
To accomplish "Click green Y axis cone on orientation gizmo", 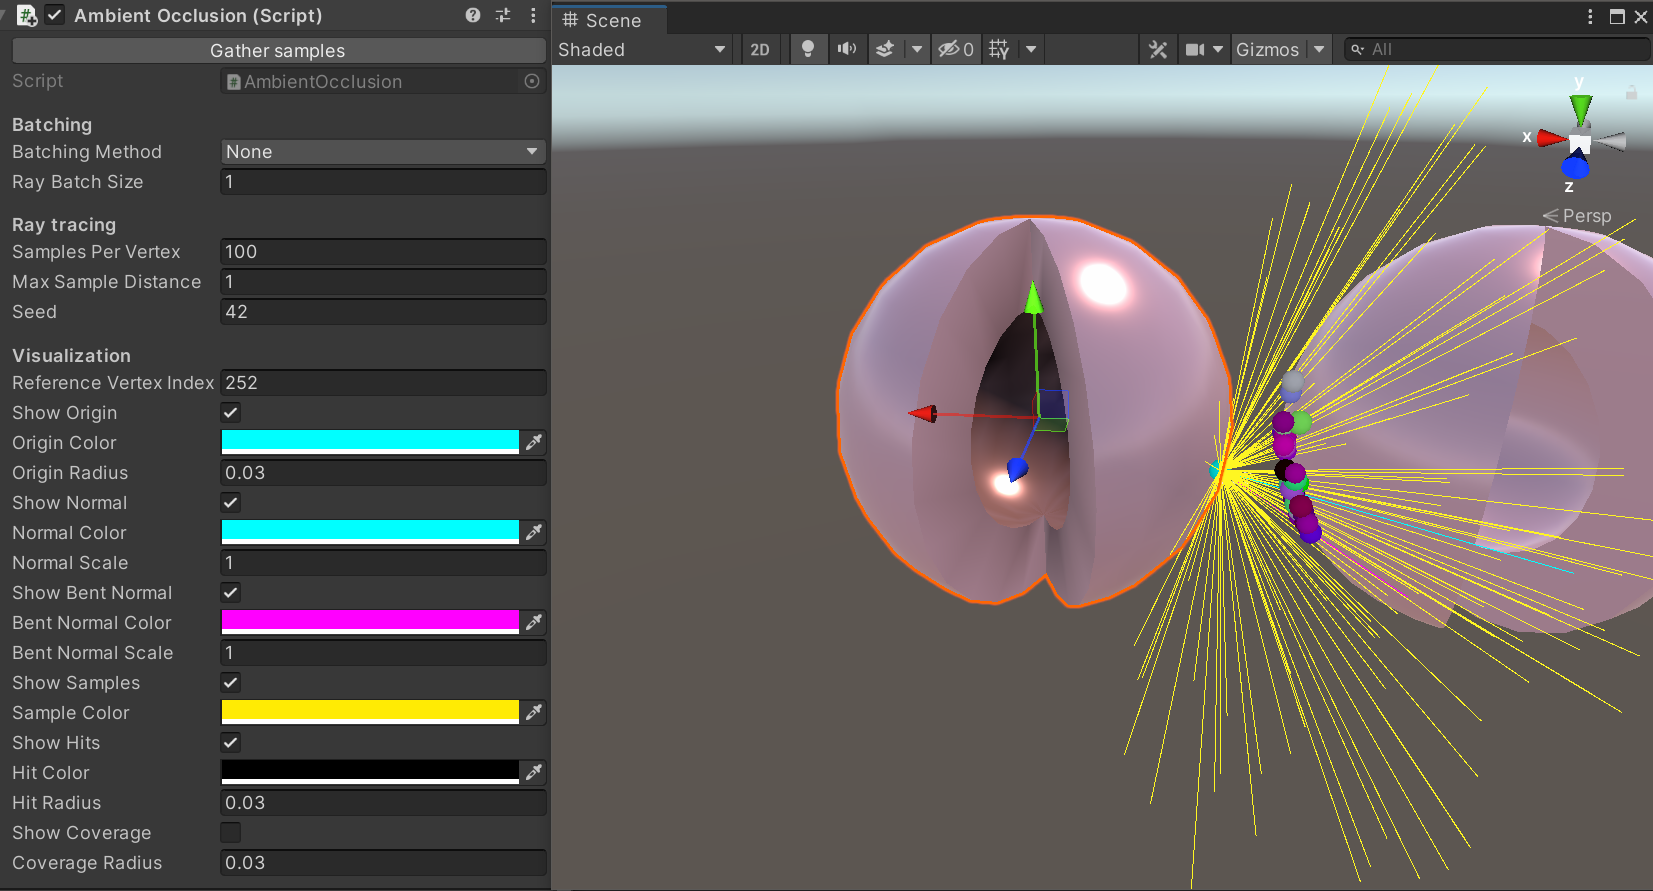I will pos(1580,108).
